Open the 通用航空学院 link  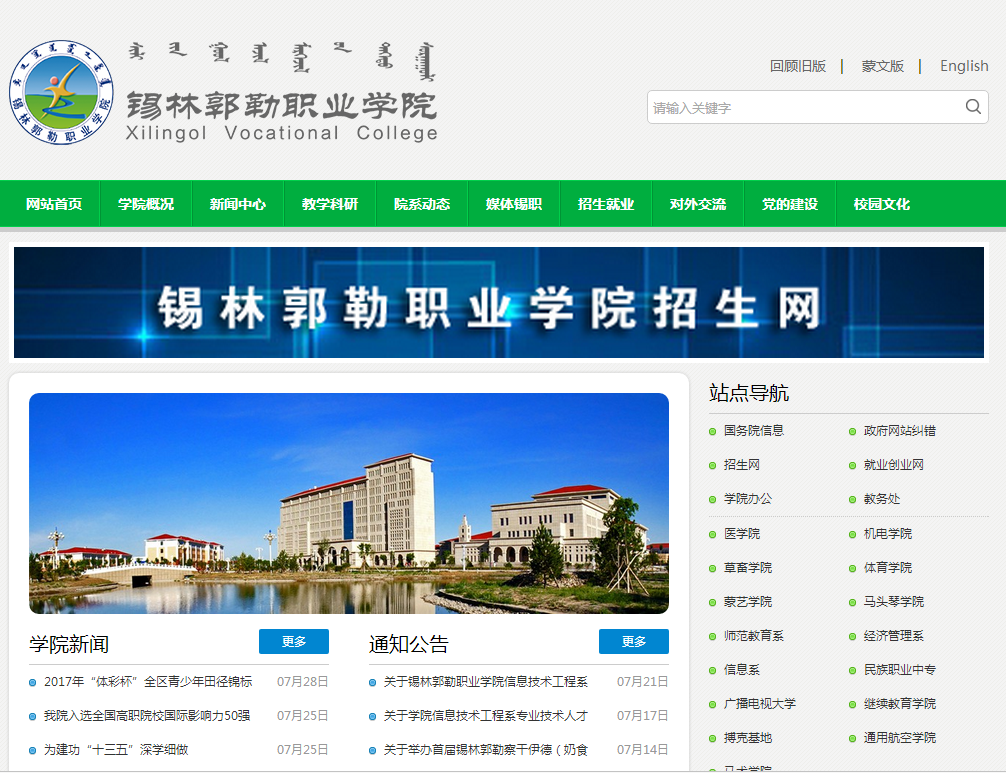(x=900, y=738)
